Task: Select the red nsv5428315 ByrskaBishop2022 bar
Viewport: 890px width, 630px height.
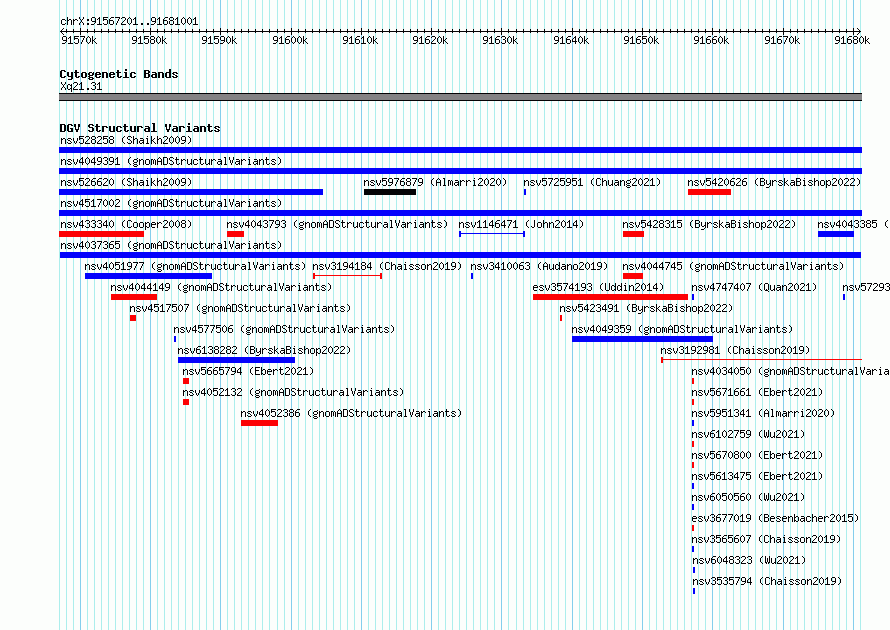Action: [633, 234]
